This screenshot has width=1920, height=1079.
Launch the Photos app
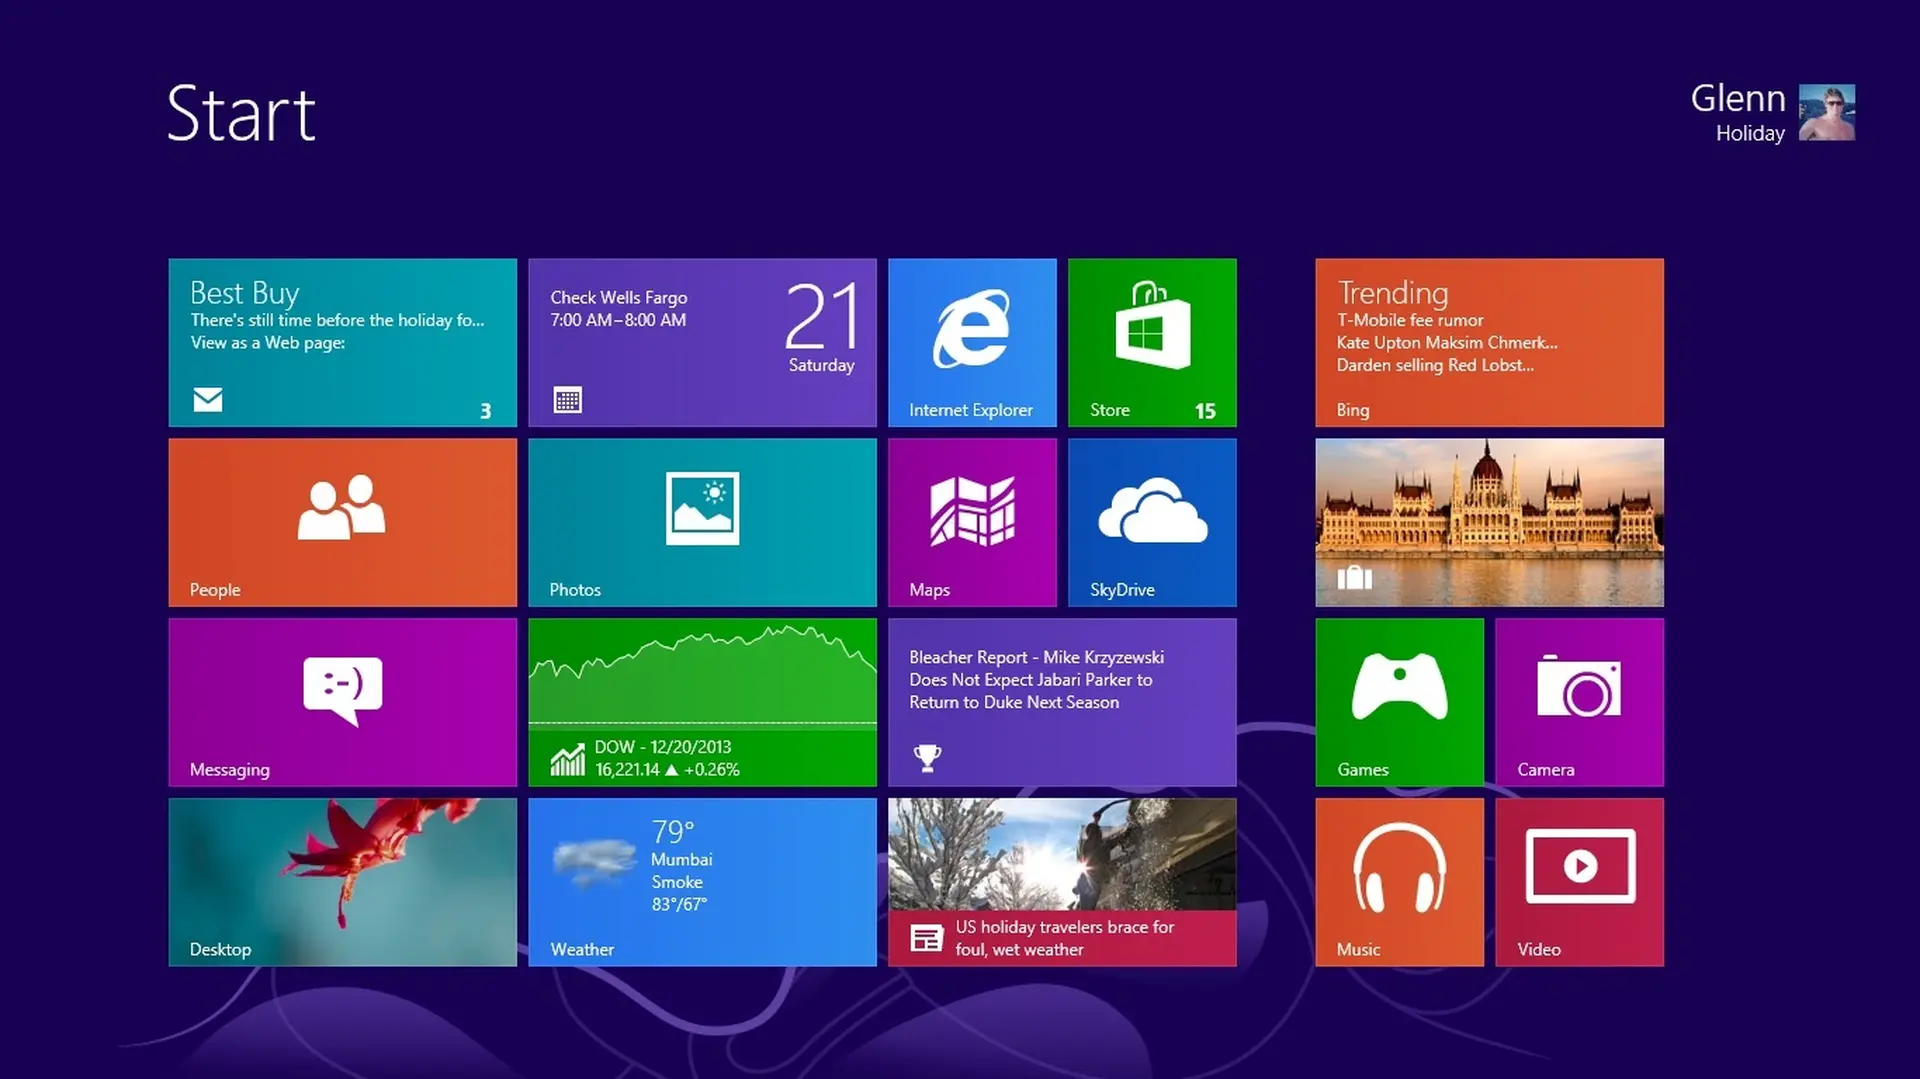pyautogui.click(x=700, y=520)
